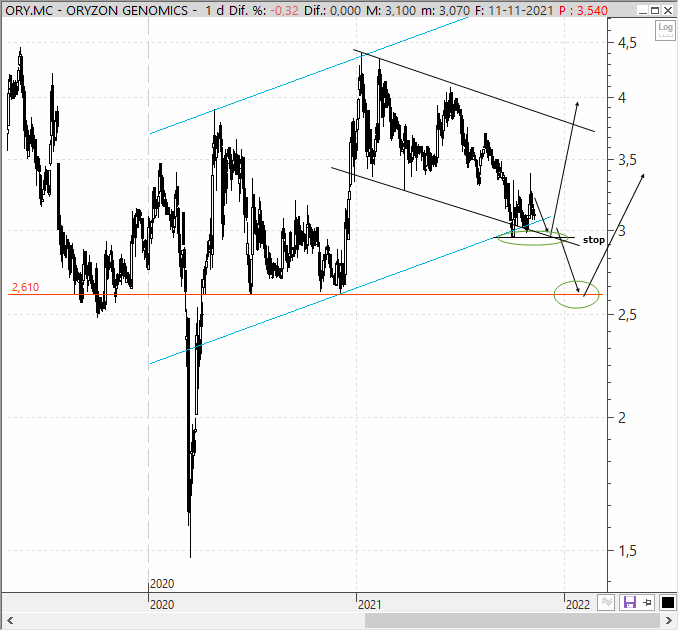Click the pin icon beside save
679x631 pixels.
tap(647, 602)
